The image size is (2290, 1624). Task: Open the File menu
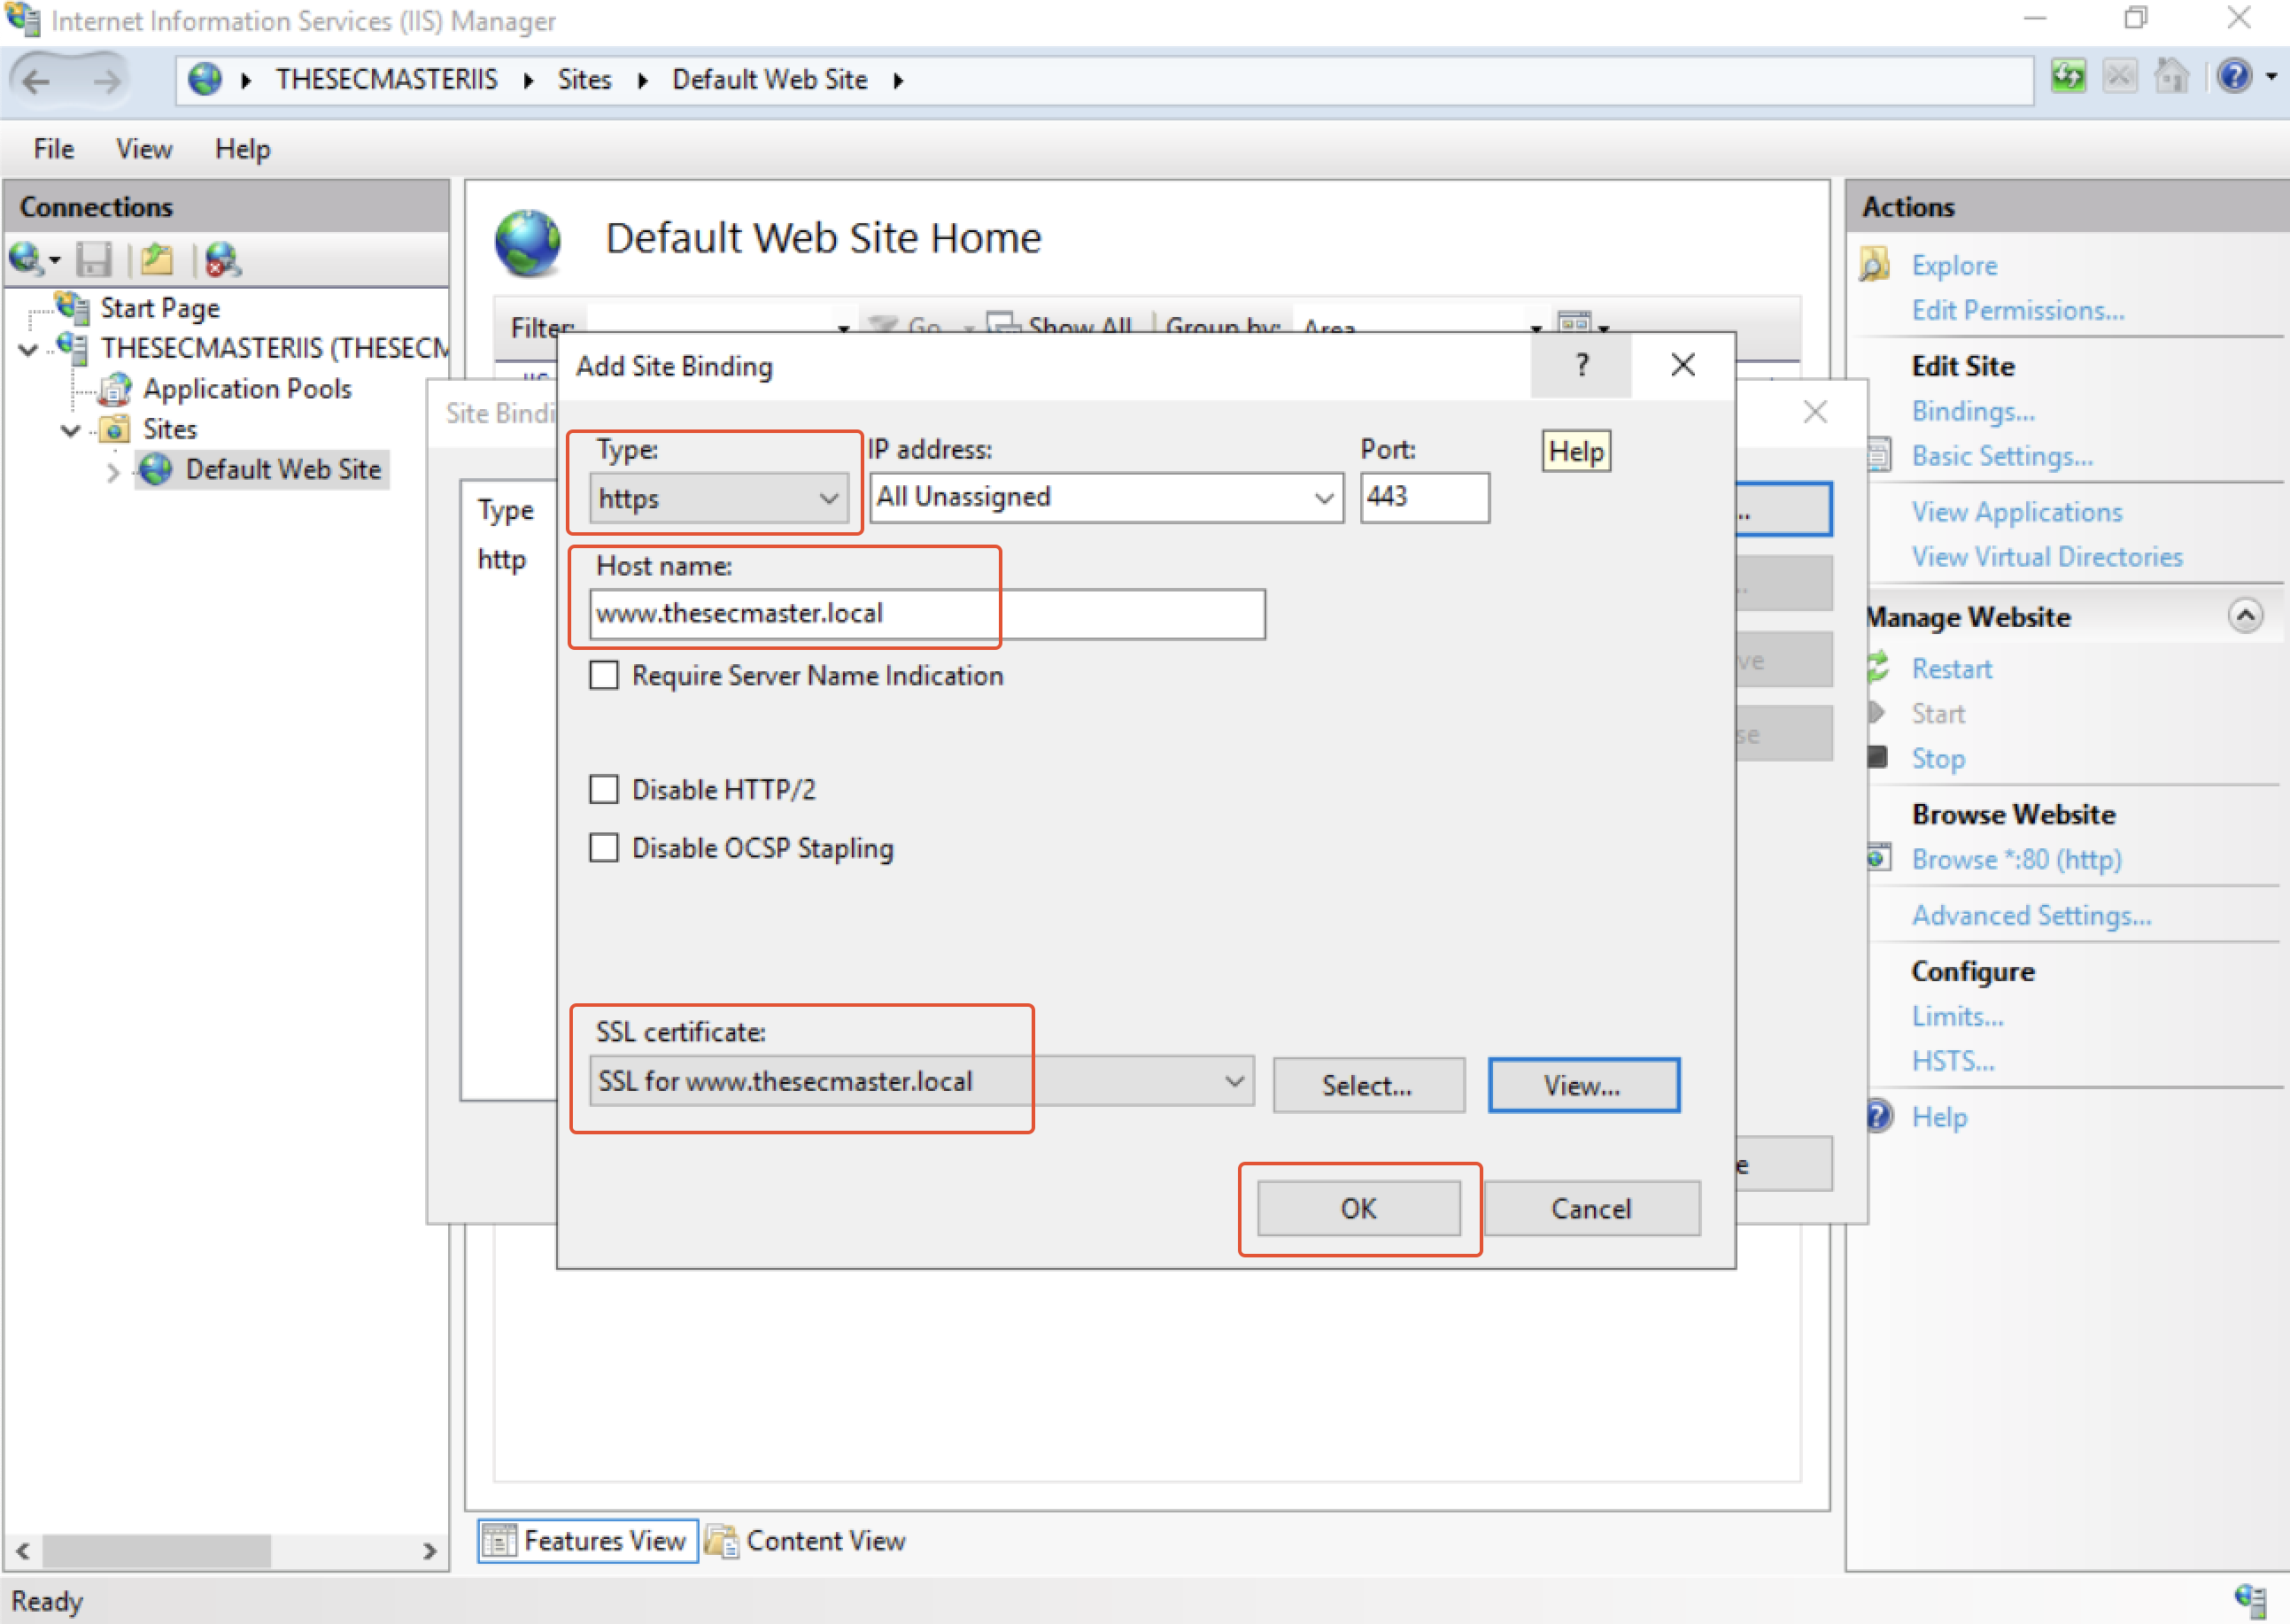(53, 149)
